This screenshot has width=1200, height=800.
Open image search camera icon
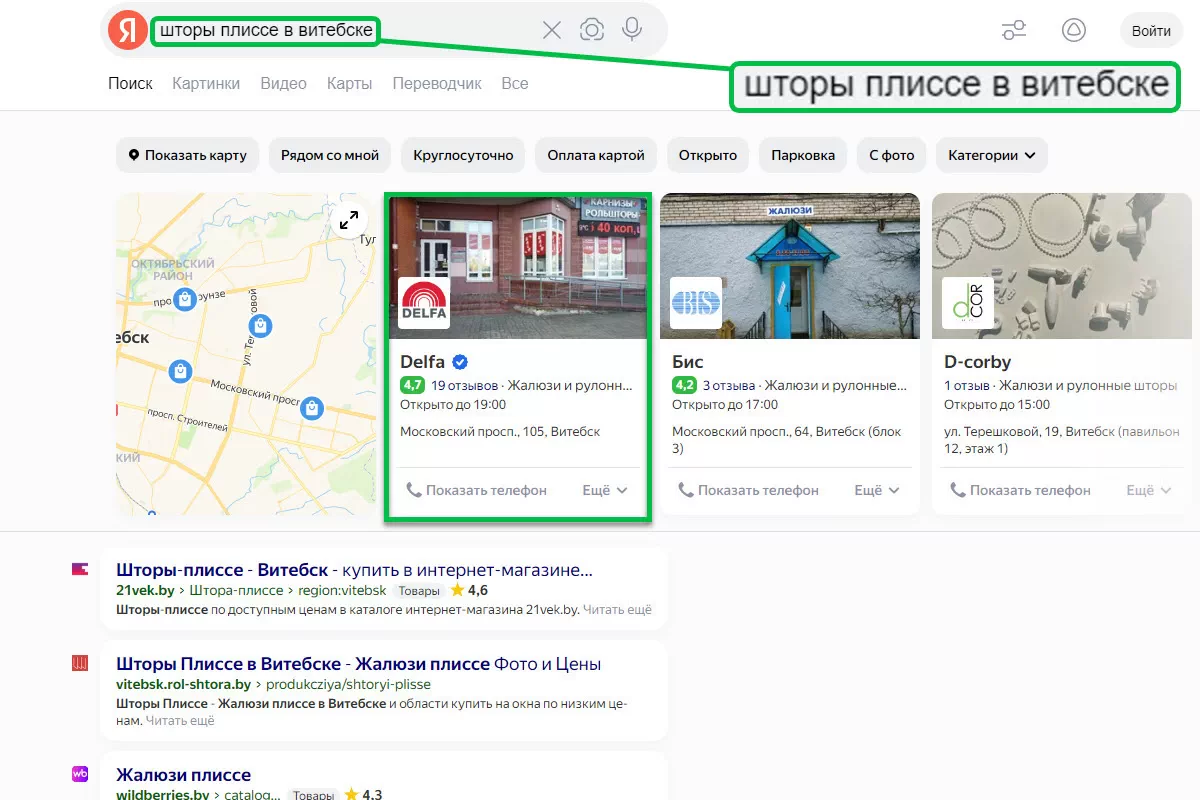tap(592, 30)
